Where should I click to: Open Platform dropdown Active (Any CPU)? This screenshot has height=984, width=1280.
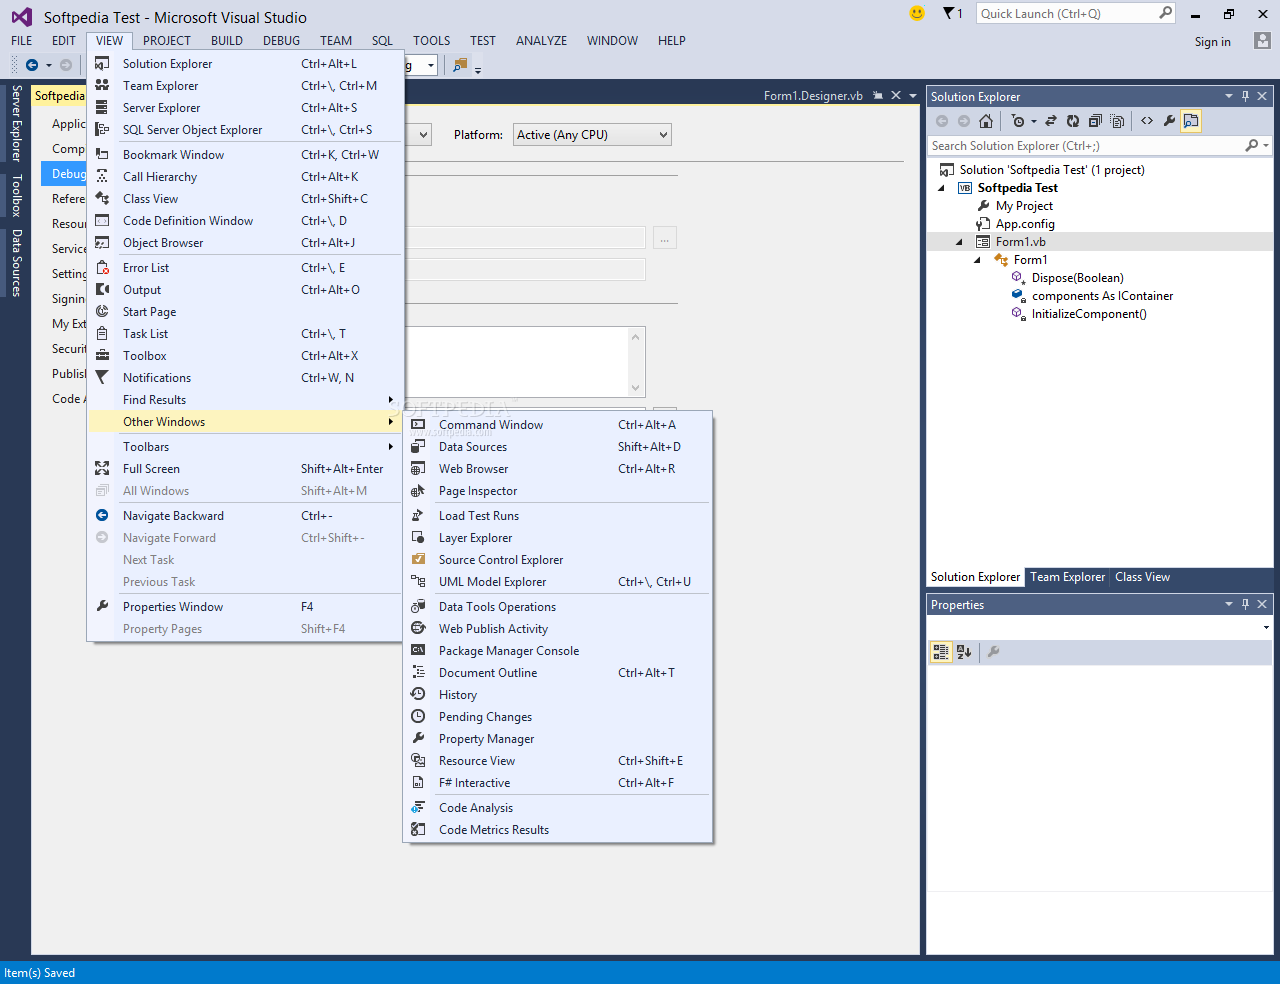pyautogui.click(x=592, y=135)
